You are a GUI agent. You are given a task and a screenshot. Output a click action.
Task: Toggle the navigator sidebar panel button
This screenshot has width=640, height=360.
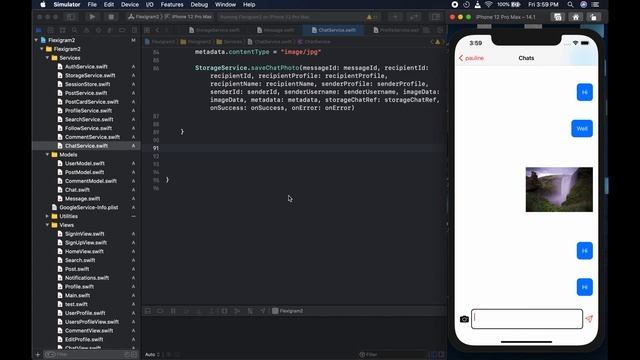coord(71,17)
